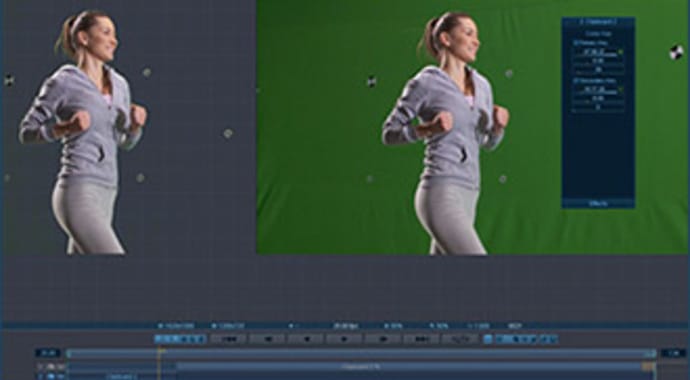Toggle the loop playback button
Screen dimensions: 690x380
[x=460, y=339]
